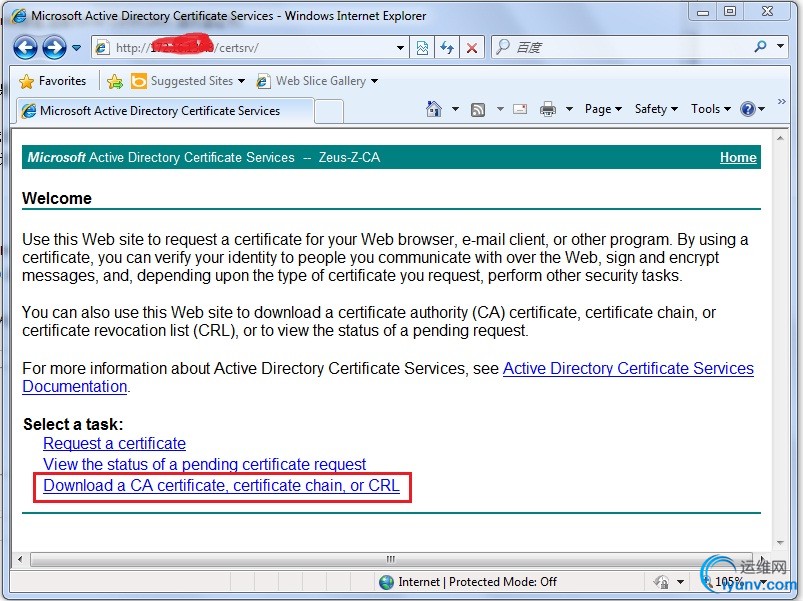Run search using the magnifier button
Viewport: 803px width, 601px height.
point(760,47)
